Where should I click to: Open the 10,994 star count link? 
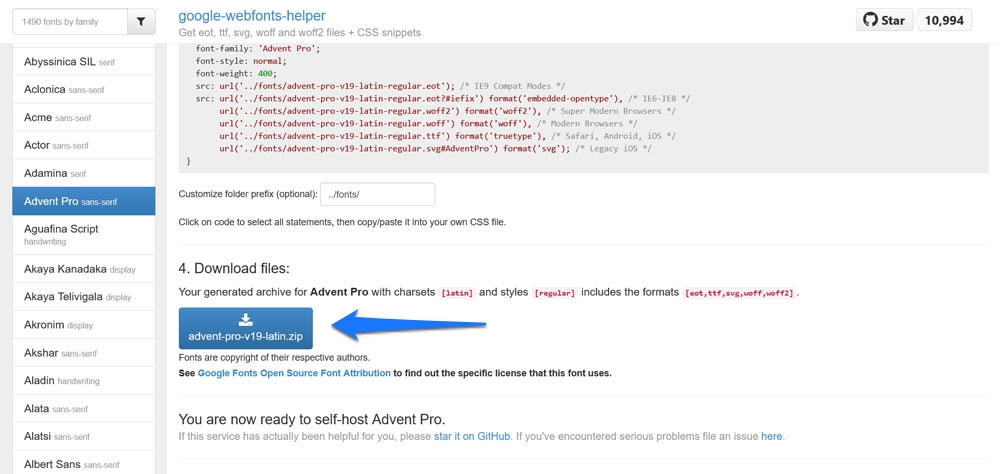[945, 20]
